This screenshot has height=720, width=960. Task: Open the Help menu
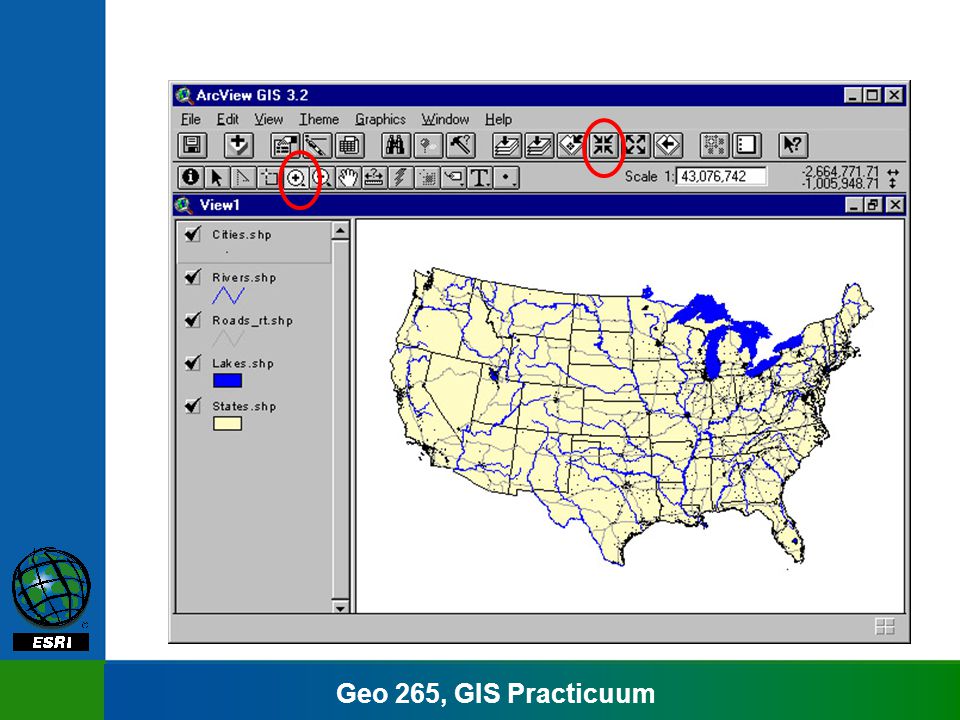(x=498, y=119)
